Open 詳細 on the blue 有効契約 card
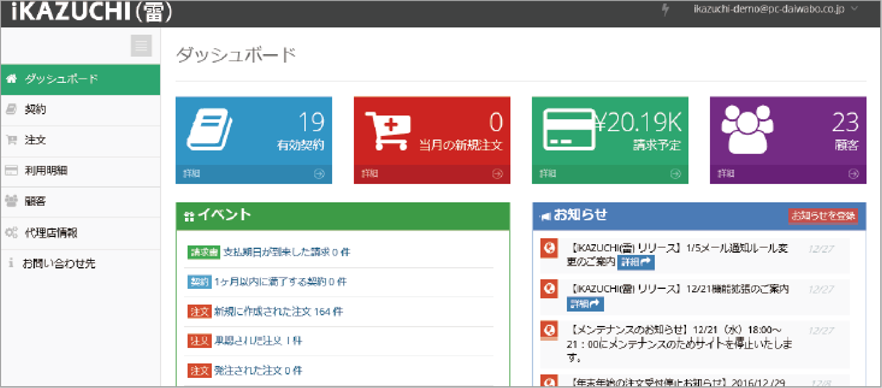The image size is (882, 388). point(191,174)
